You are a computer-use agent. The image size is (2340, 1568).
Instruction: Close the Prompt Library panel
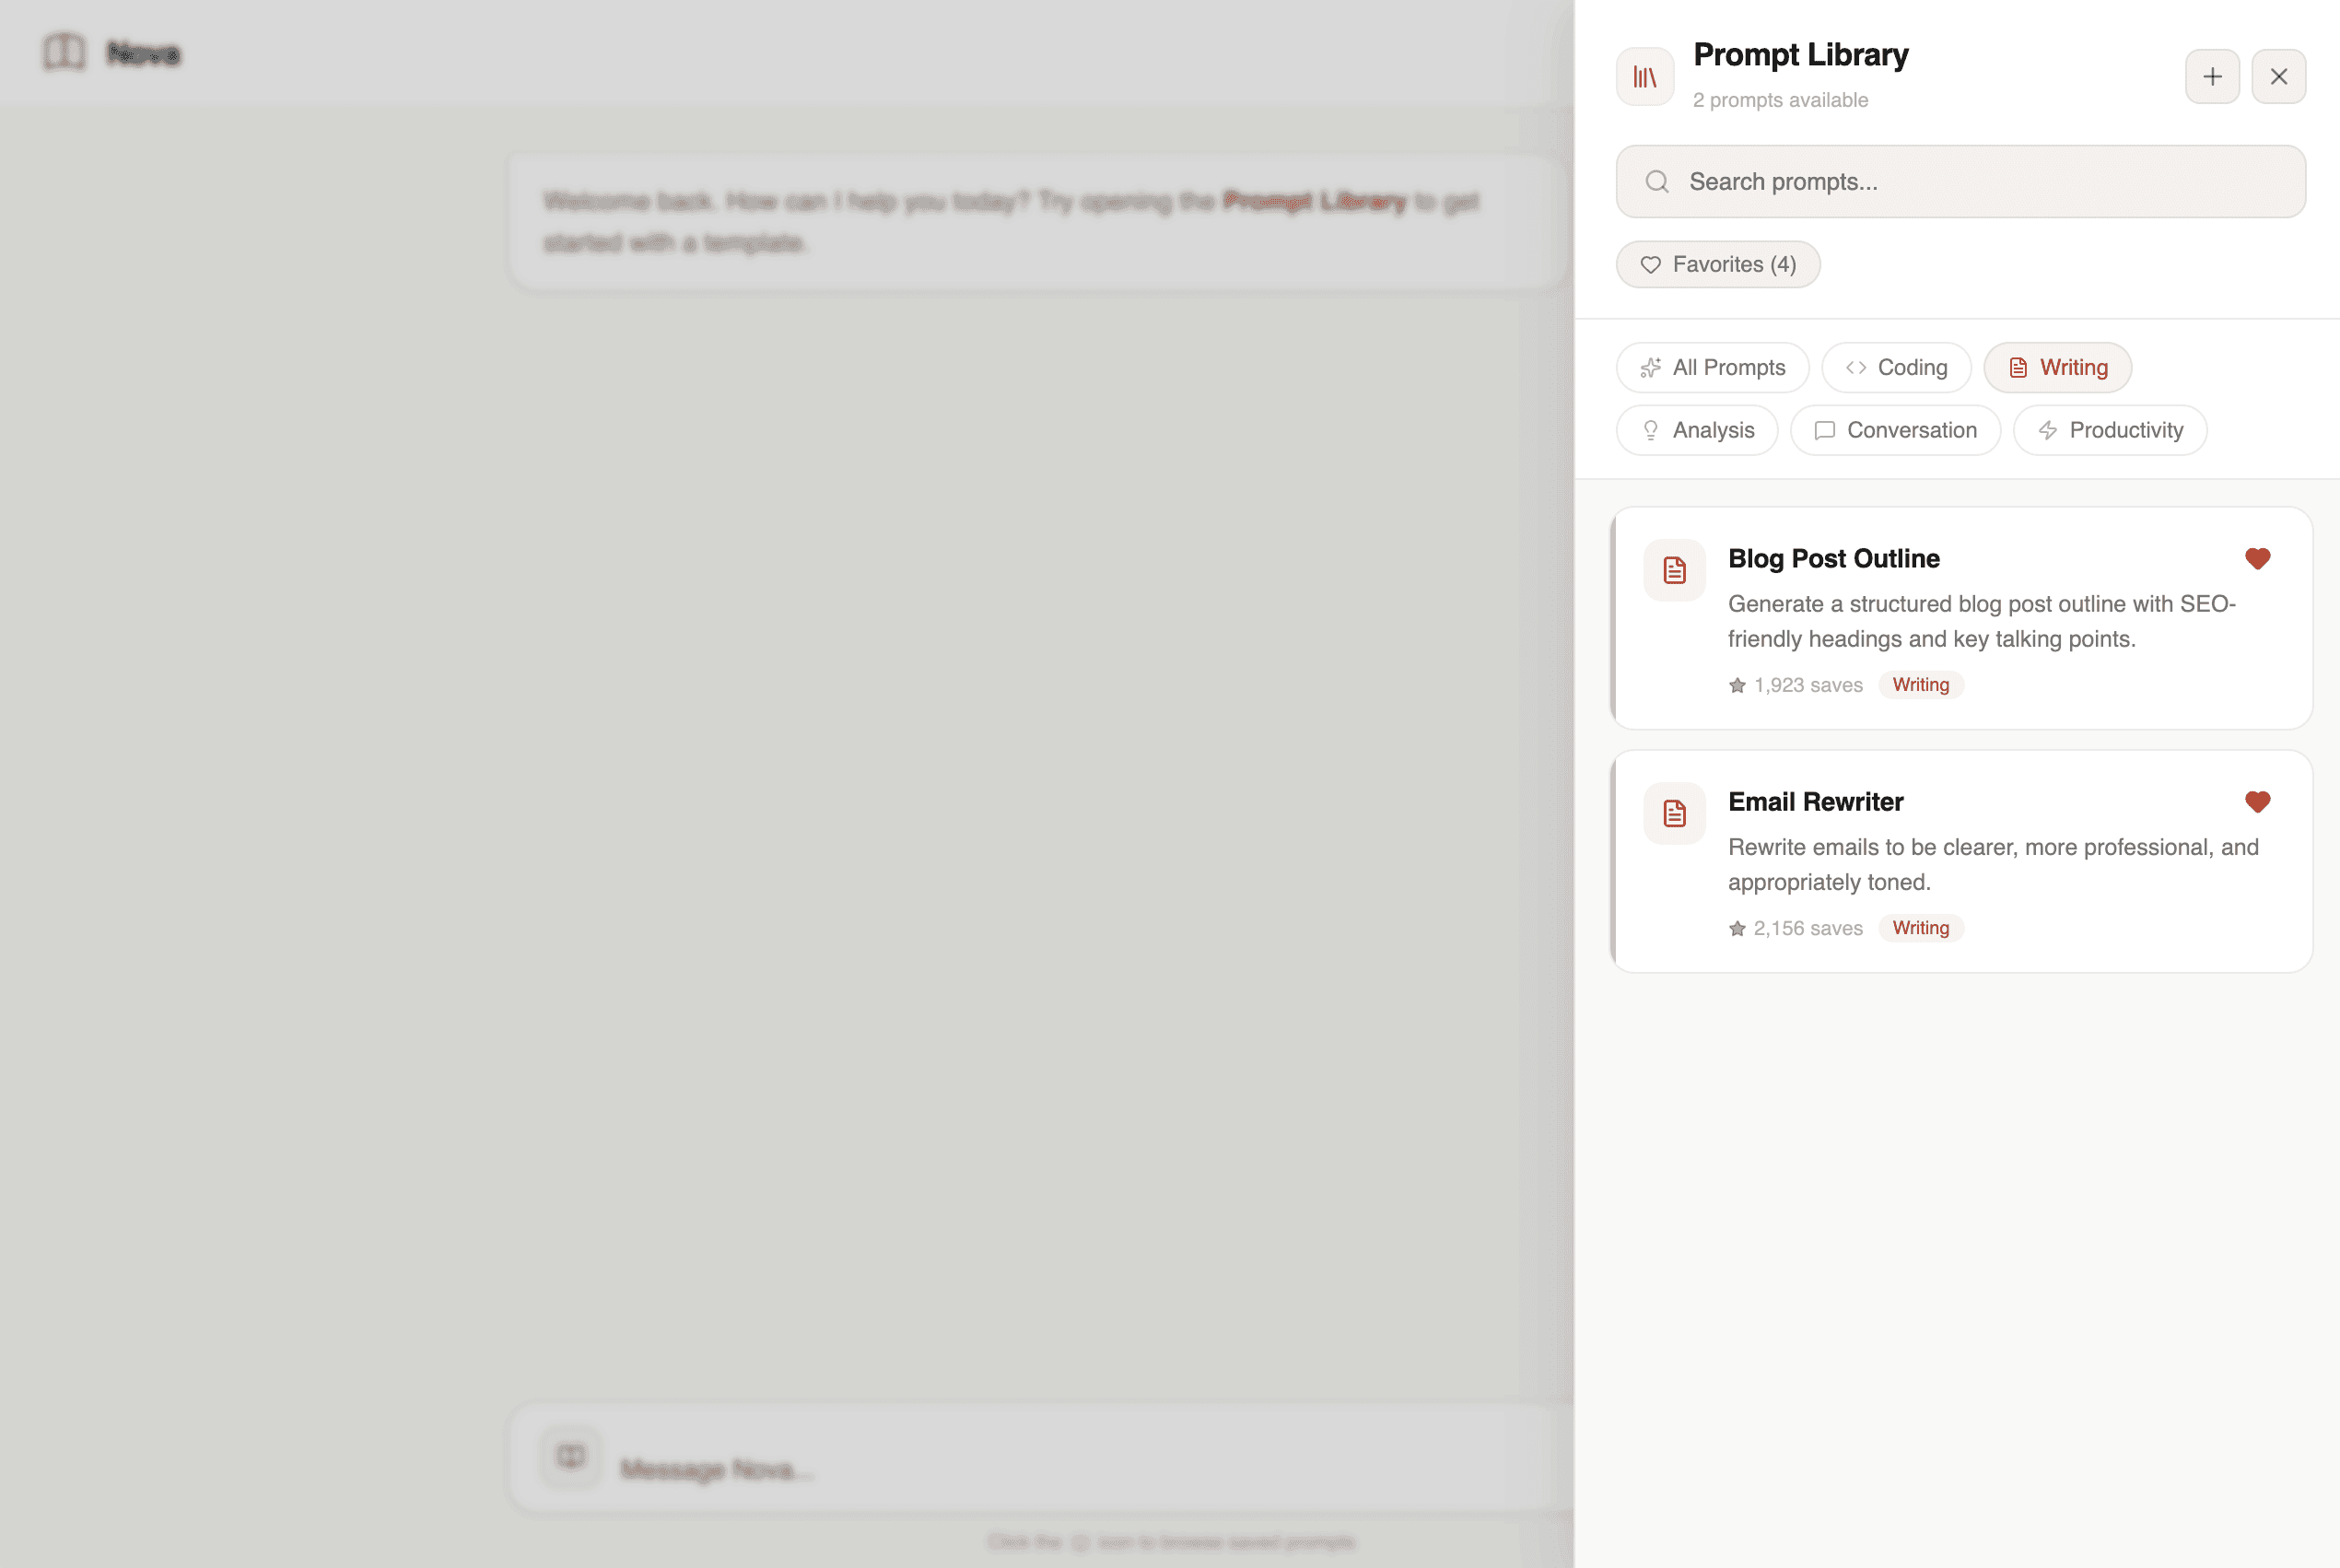pyautogui.click(x=2278, y=76)
